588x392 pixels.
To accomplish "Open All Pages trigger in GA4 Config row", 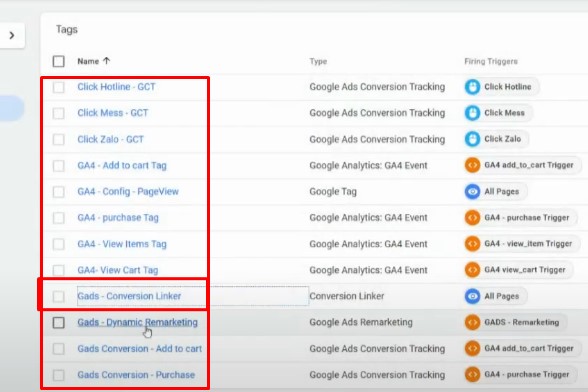I will [x=496, y=191].
